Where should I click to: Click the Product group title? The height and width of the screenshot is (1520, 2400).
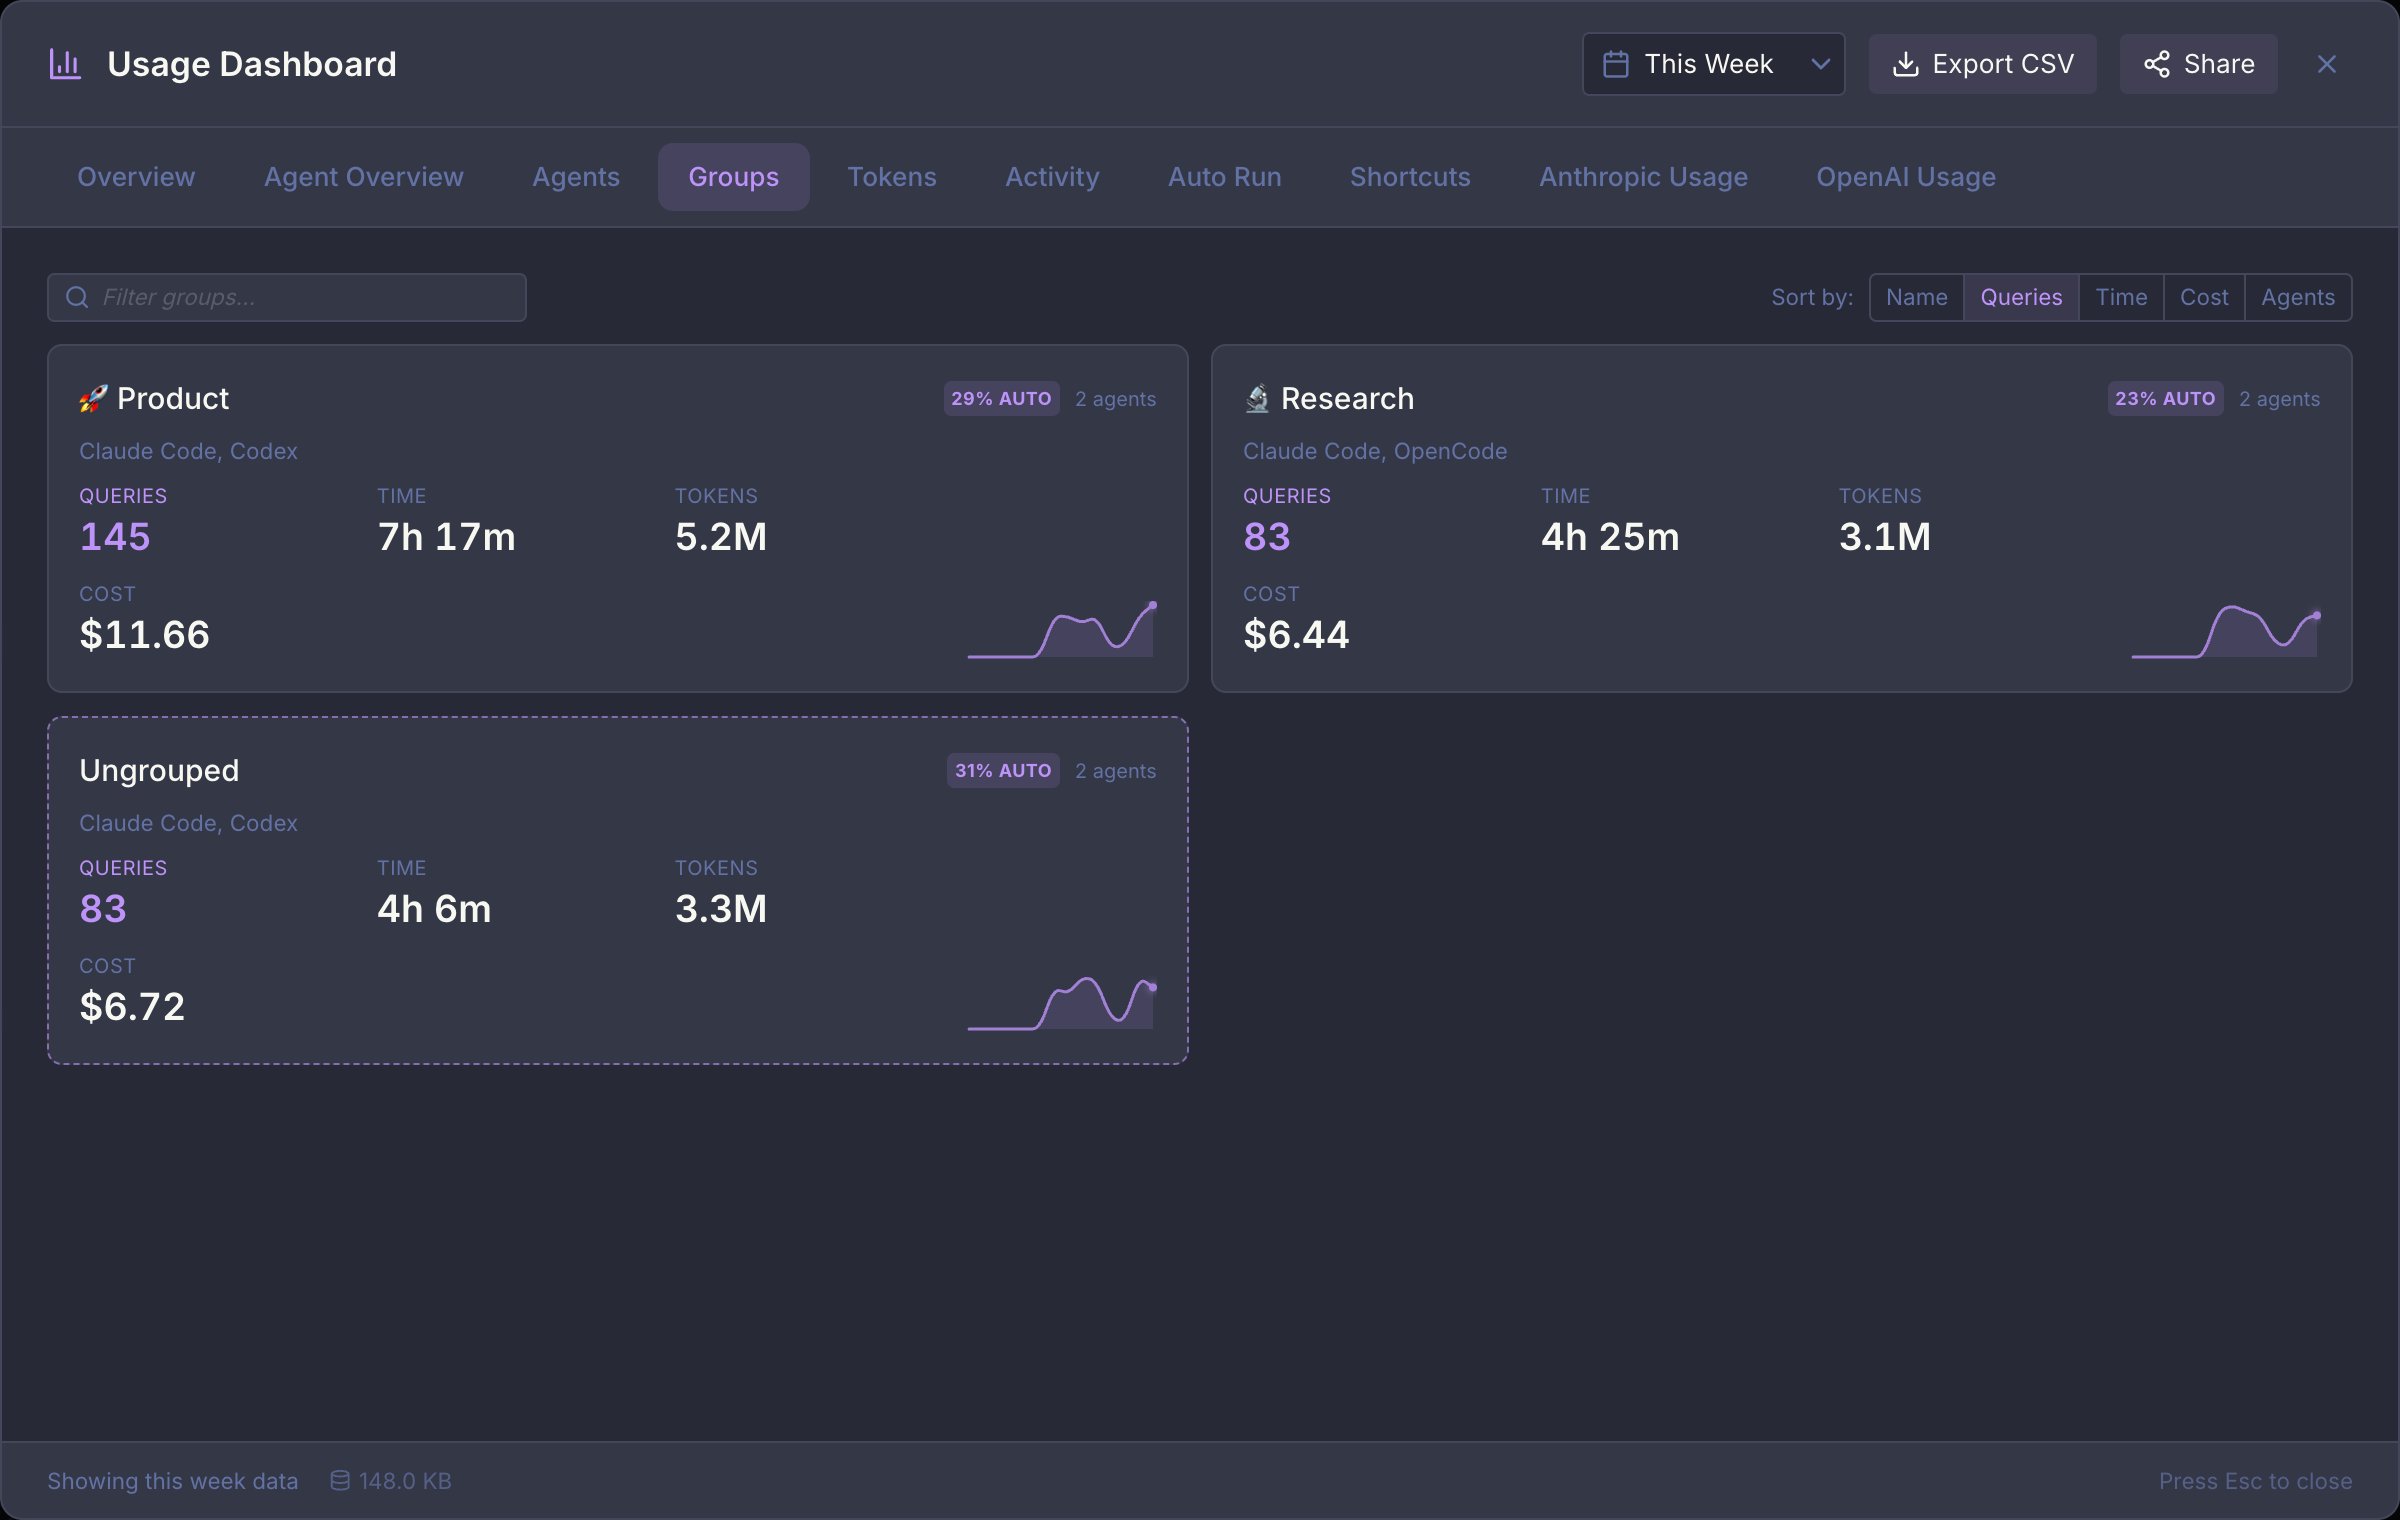click(173, 398)
